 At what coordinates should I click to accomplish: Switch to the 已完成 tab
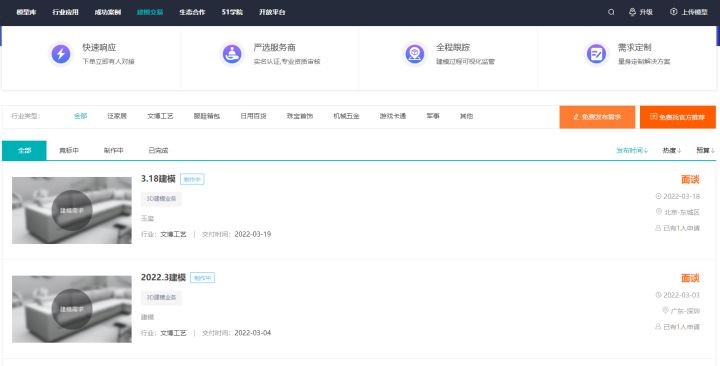pyautogui.click(x=158, y=150)
